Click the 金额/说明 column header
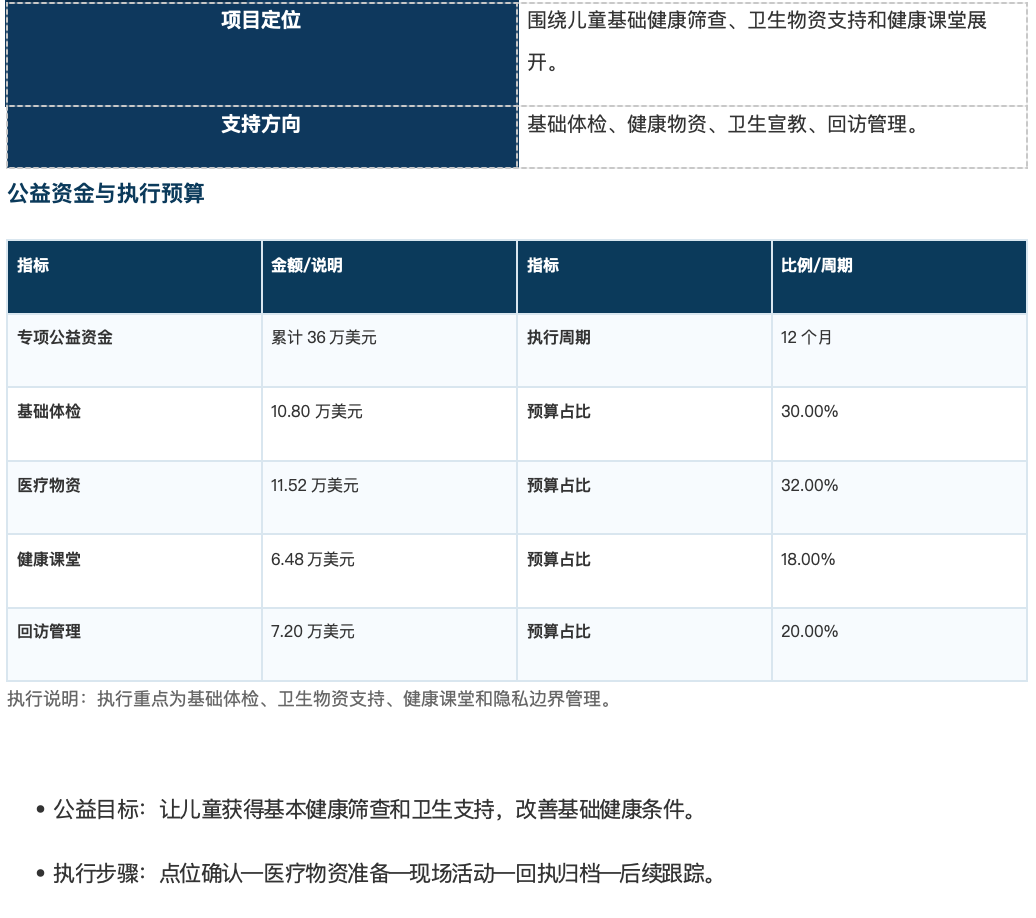 tap(389, 277)
